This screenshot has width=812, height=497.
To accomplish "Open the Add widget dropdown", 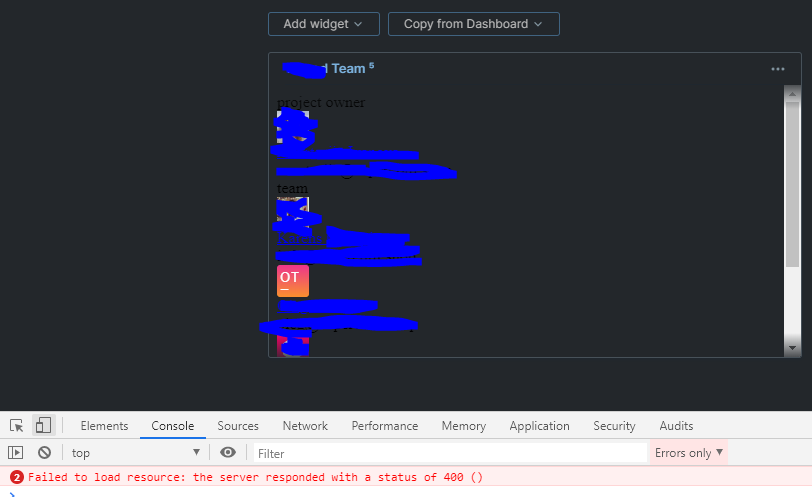I will coord(324,24).
